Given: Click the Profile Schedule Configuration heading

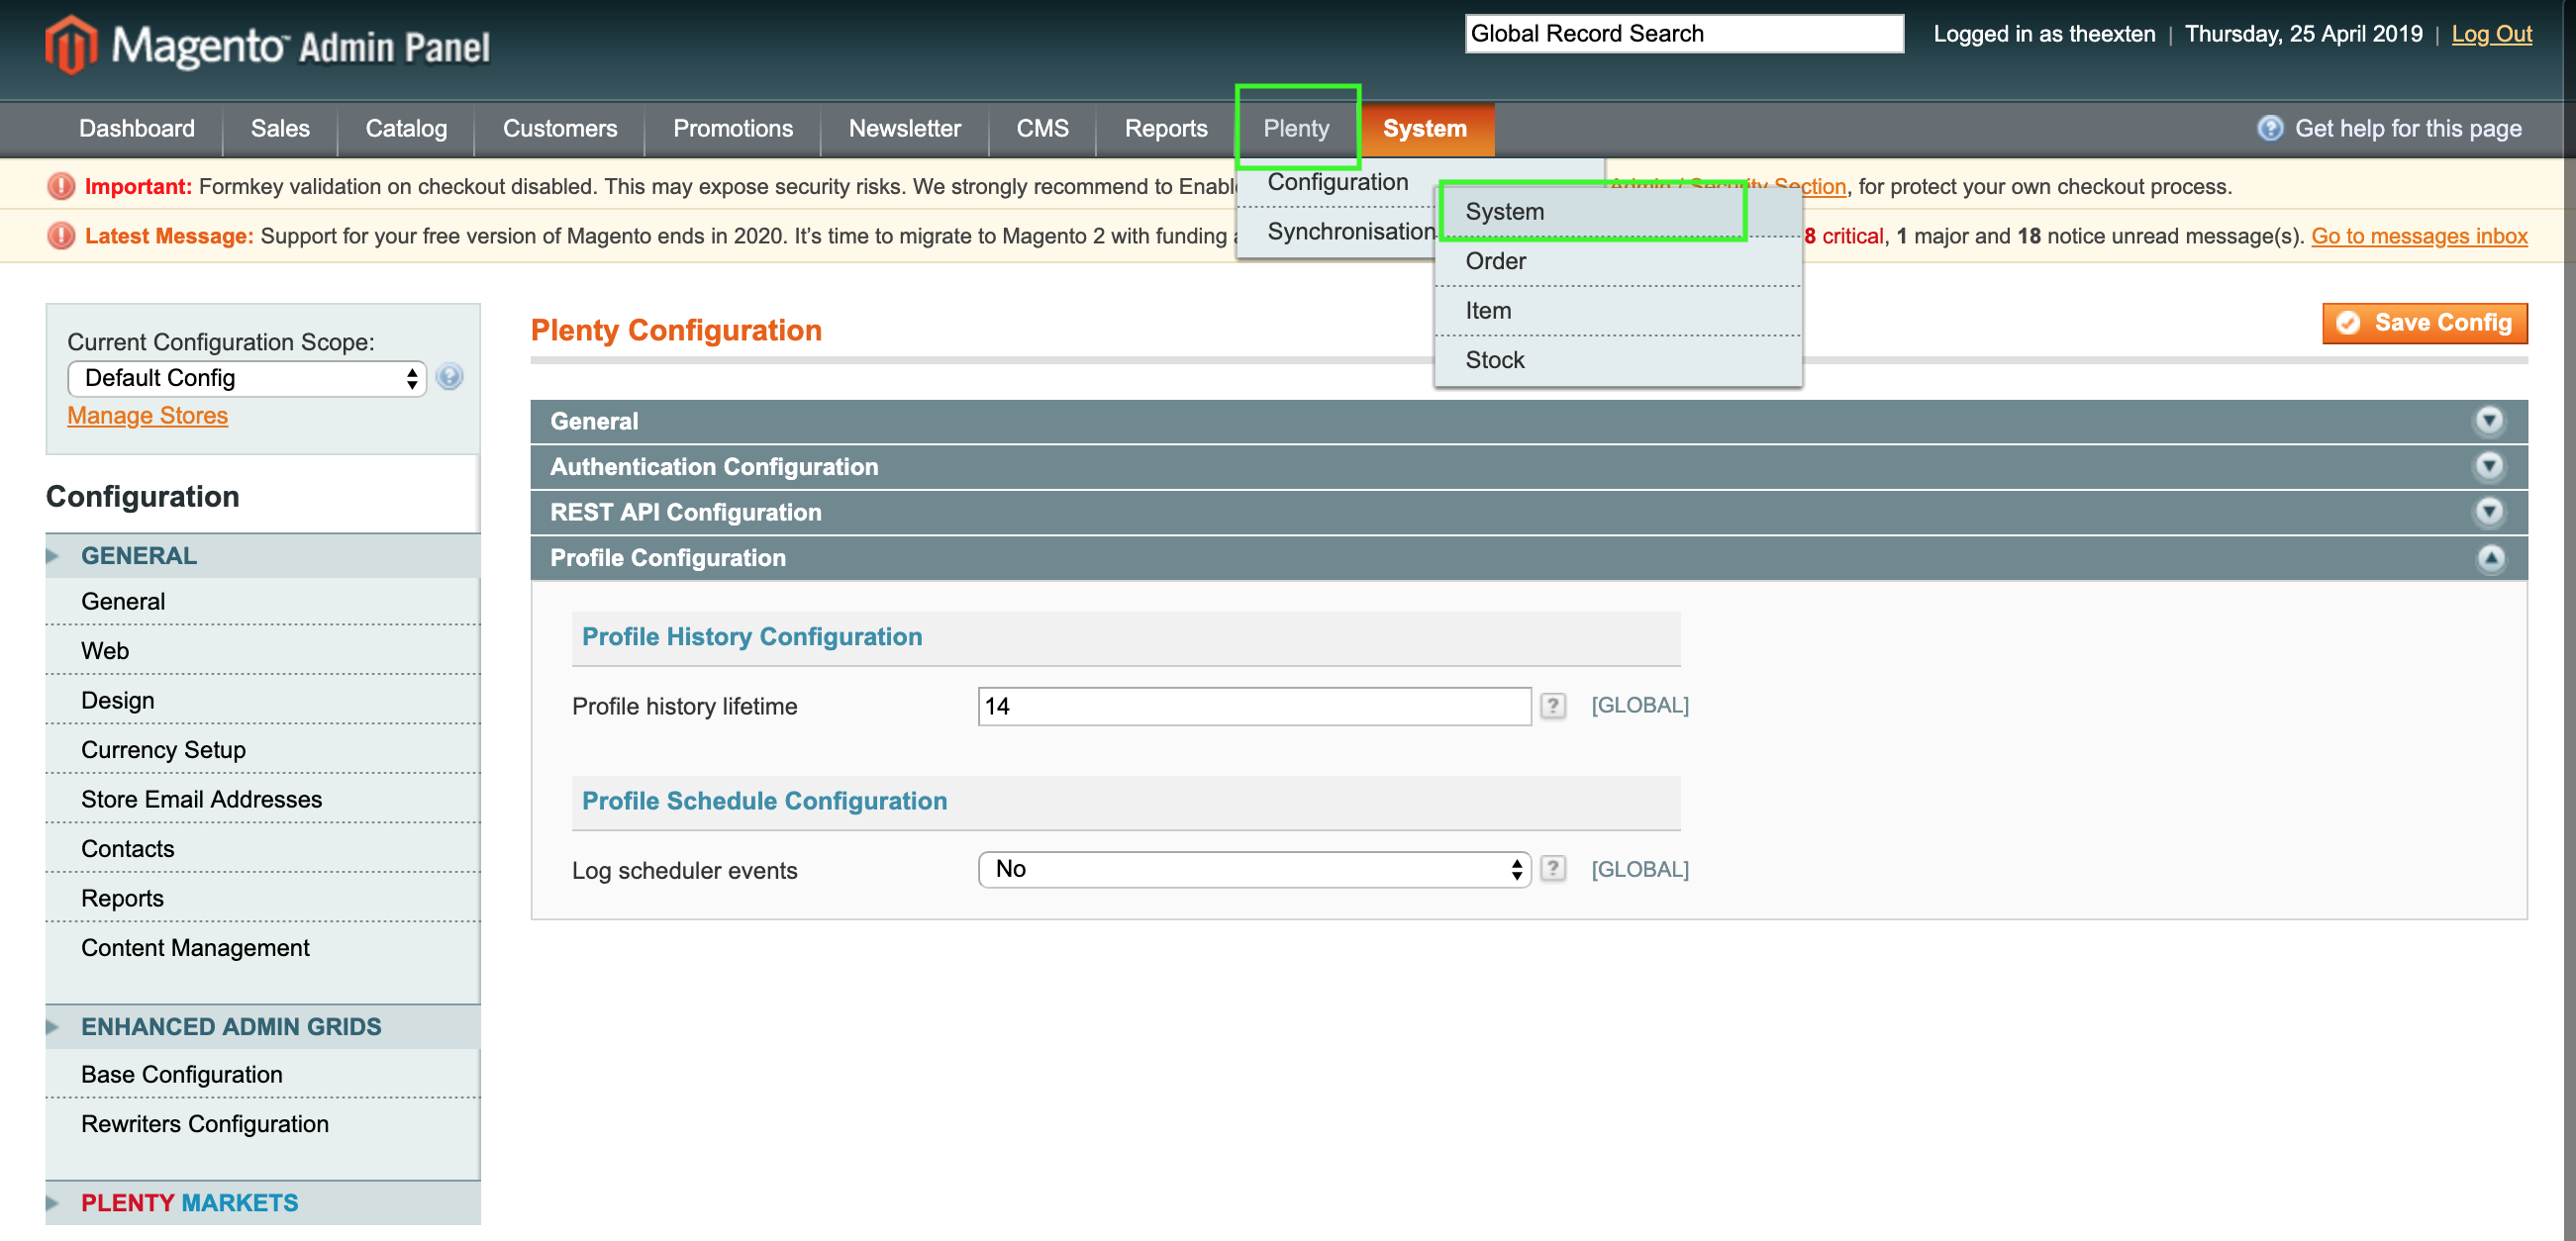Looking at the screenshot, I should 764,801.
